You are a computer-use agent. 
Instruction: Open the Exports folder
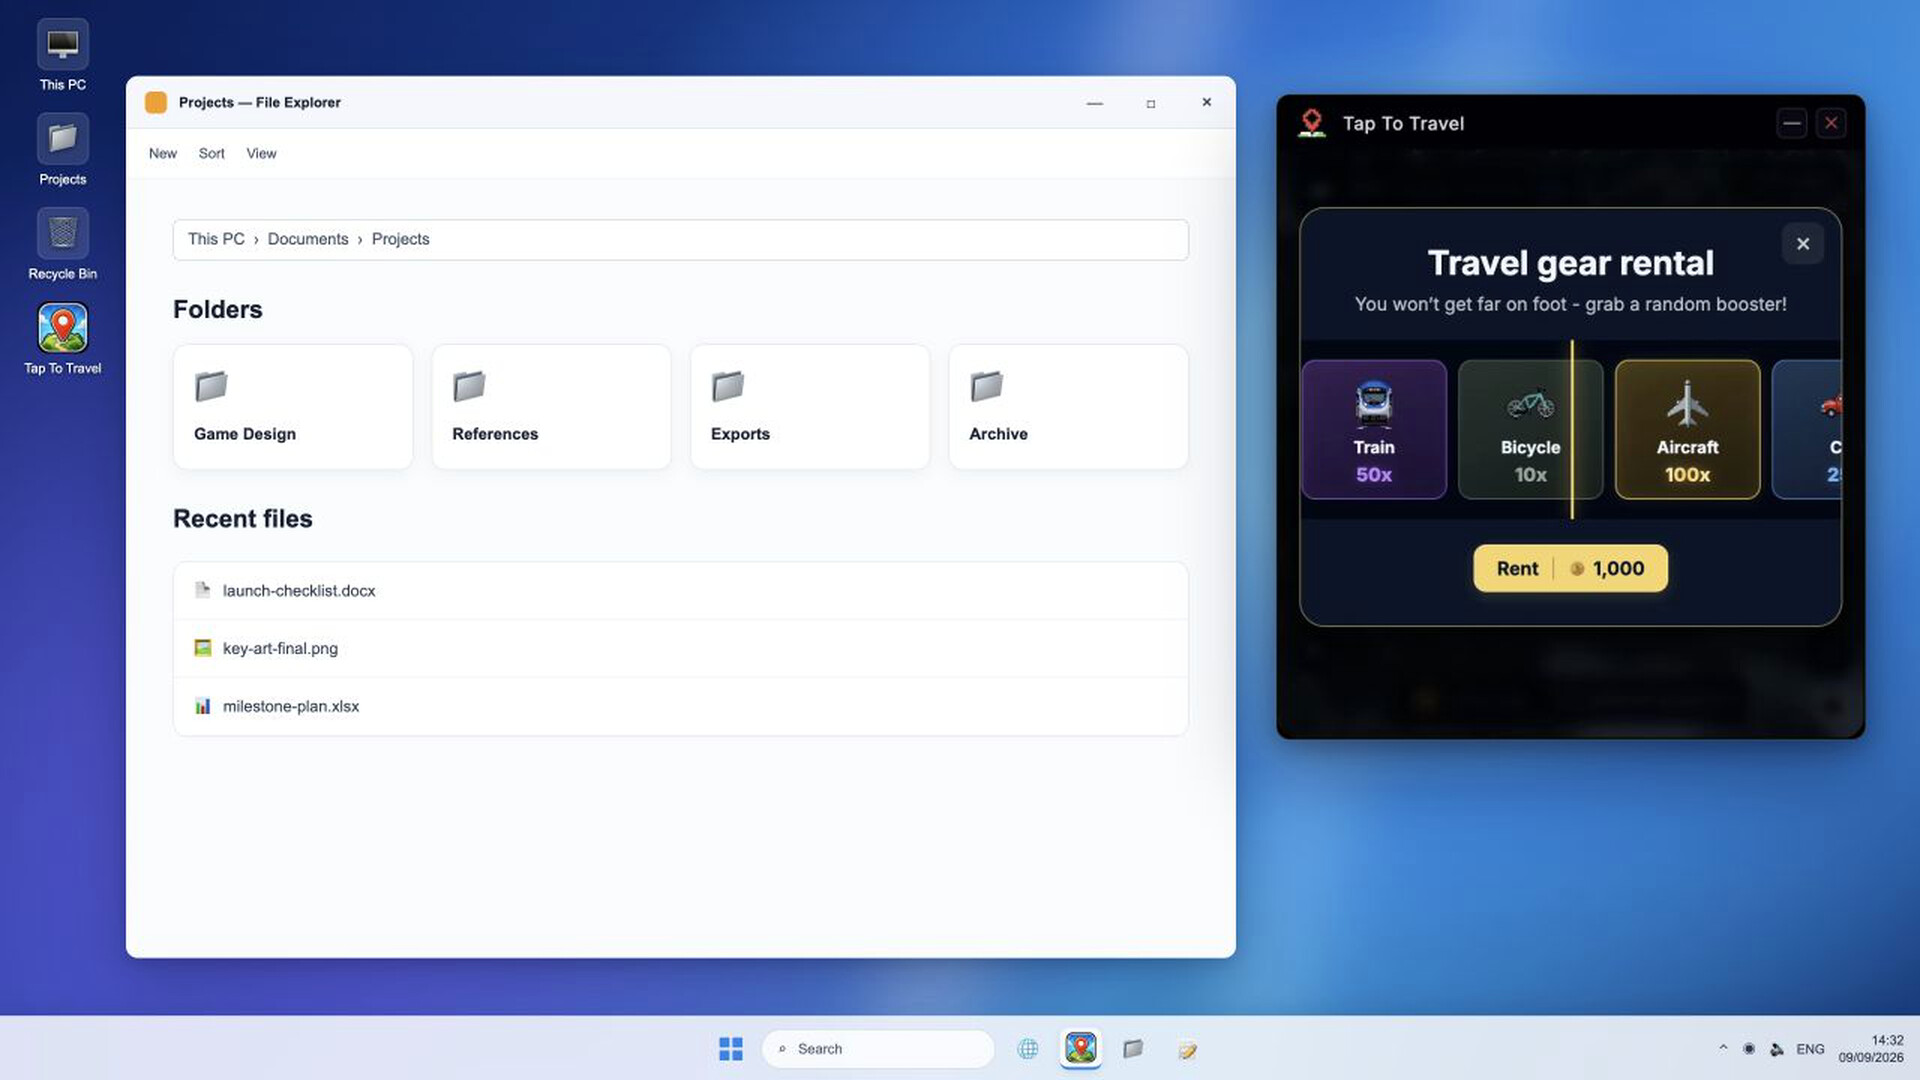point(810,407)
